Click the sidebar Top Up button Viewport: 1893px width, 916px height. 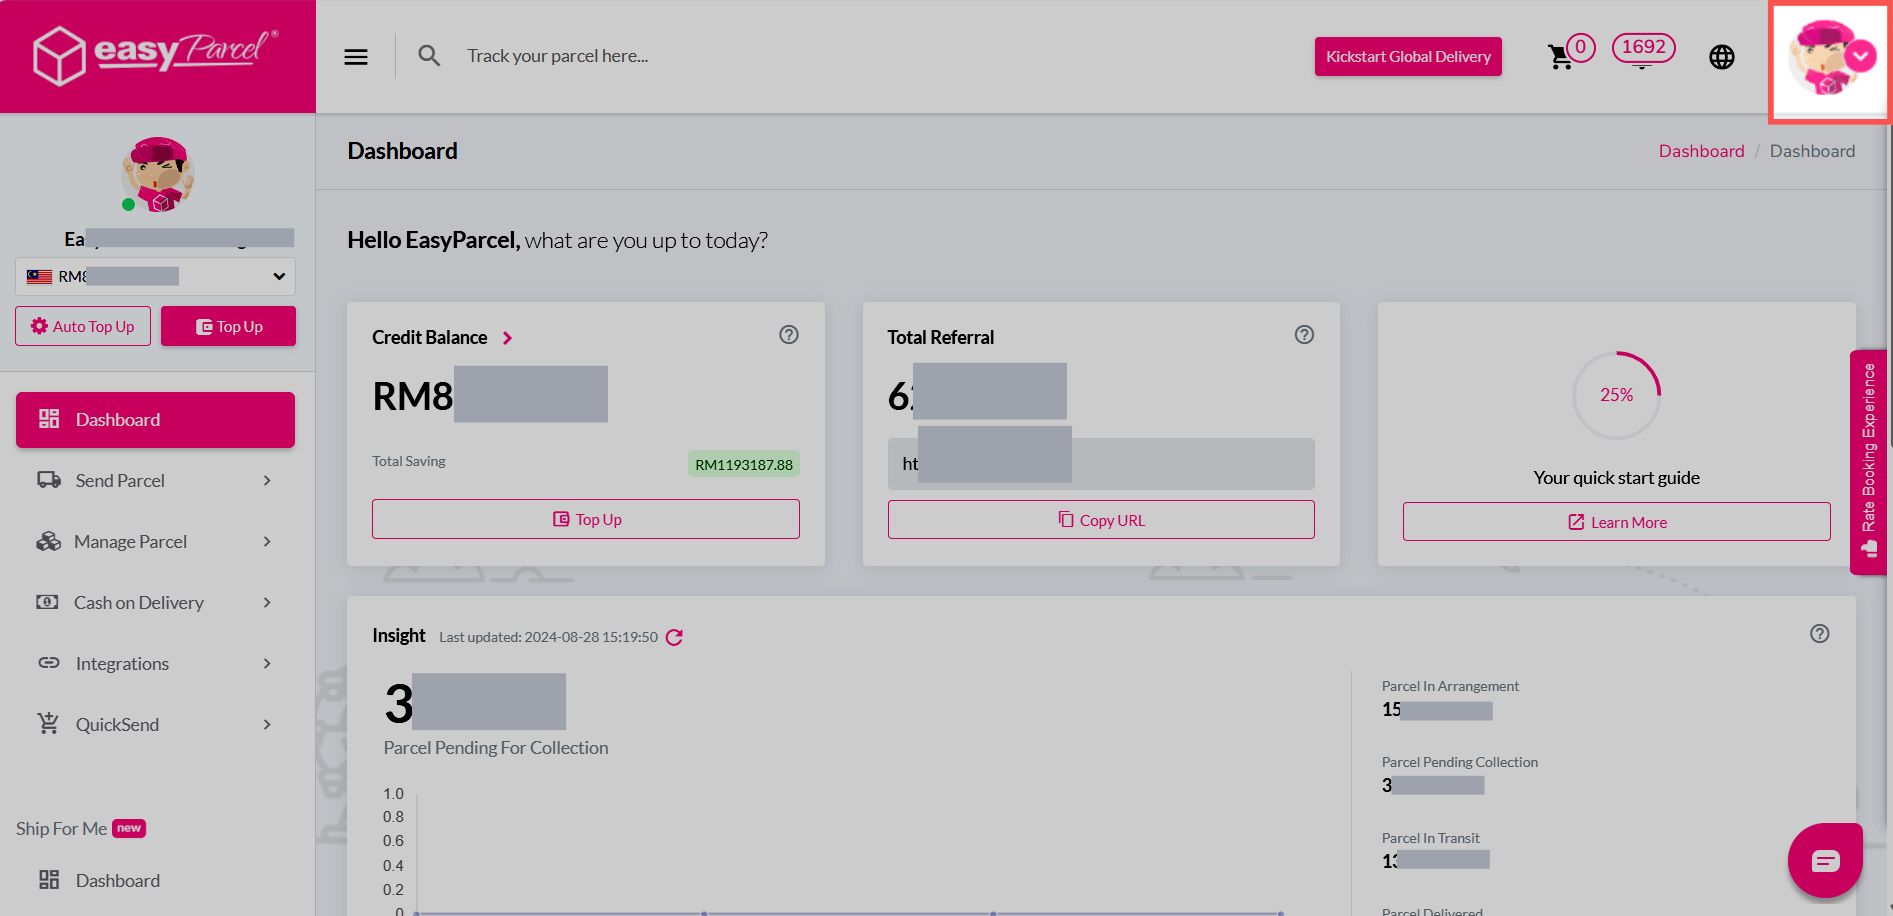[229, 326]
